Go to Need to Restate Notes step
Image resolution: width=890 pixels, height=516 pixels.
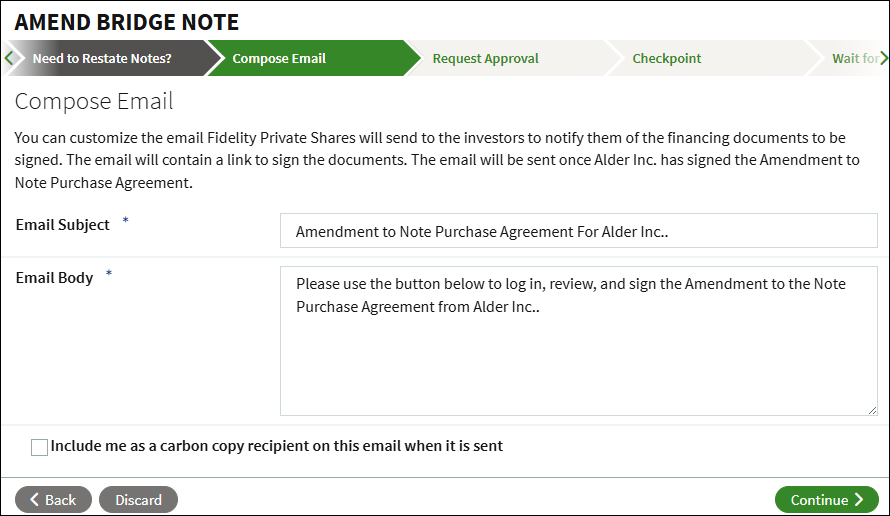pyautogui.click(x=102, y=59)
